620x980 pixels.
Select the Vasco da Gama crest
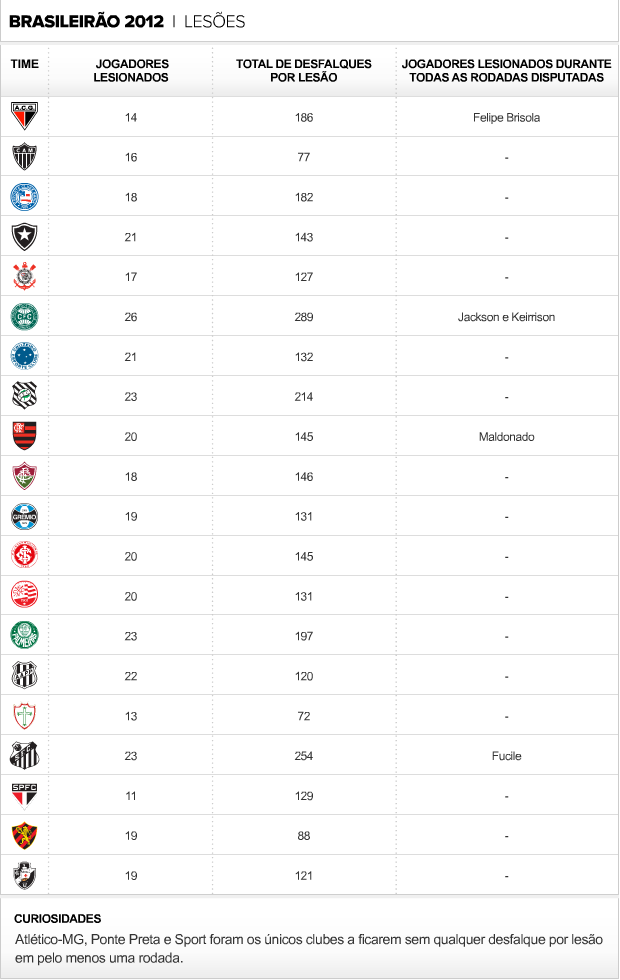(24, 875)
